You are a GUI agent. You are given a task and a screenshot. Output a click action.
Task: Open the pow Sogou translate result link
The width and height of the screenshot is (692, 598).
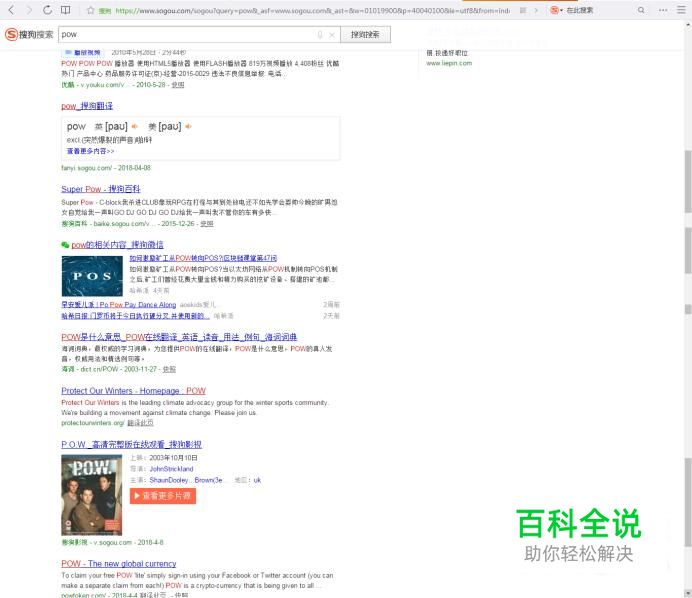(x=87, y=106)
